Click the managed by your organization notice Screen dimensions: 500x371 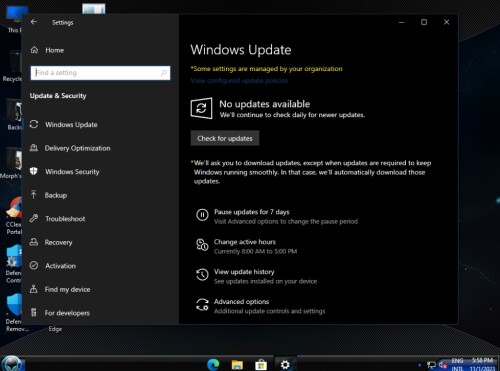(x=266, y=69)
